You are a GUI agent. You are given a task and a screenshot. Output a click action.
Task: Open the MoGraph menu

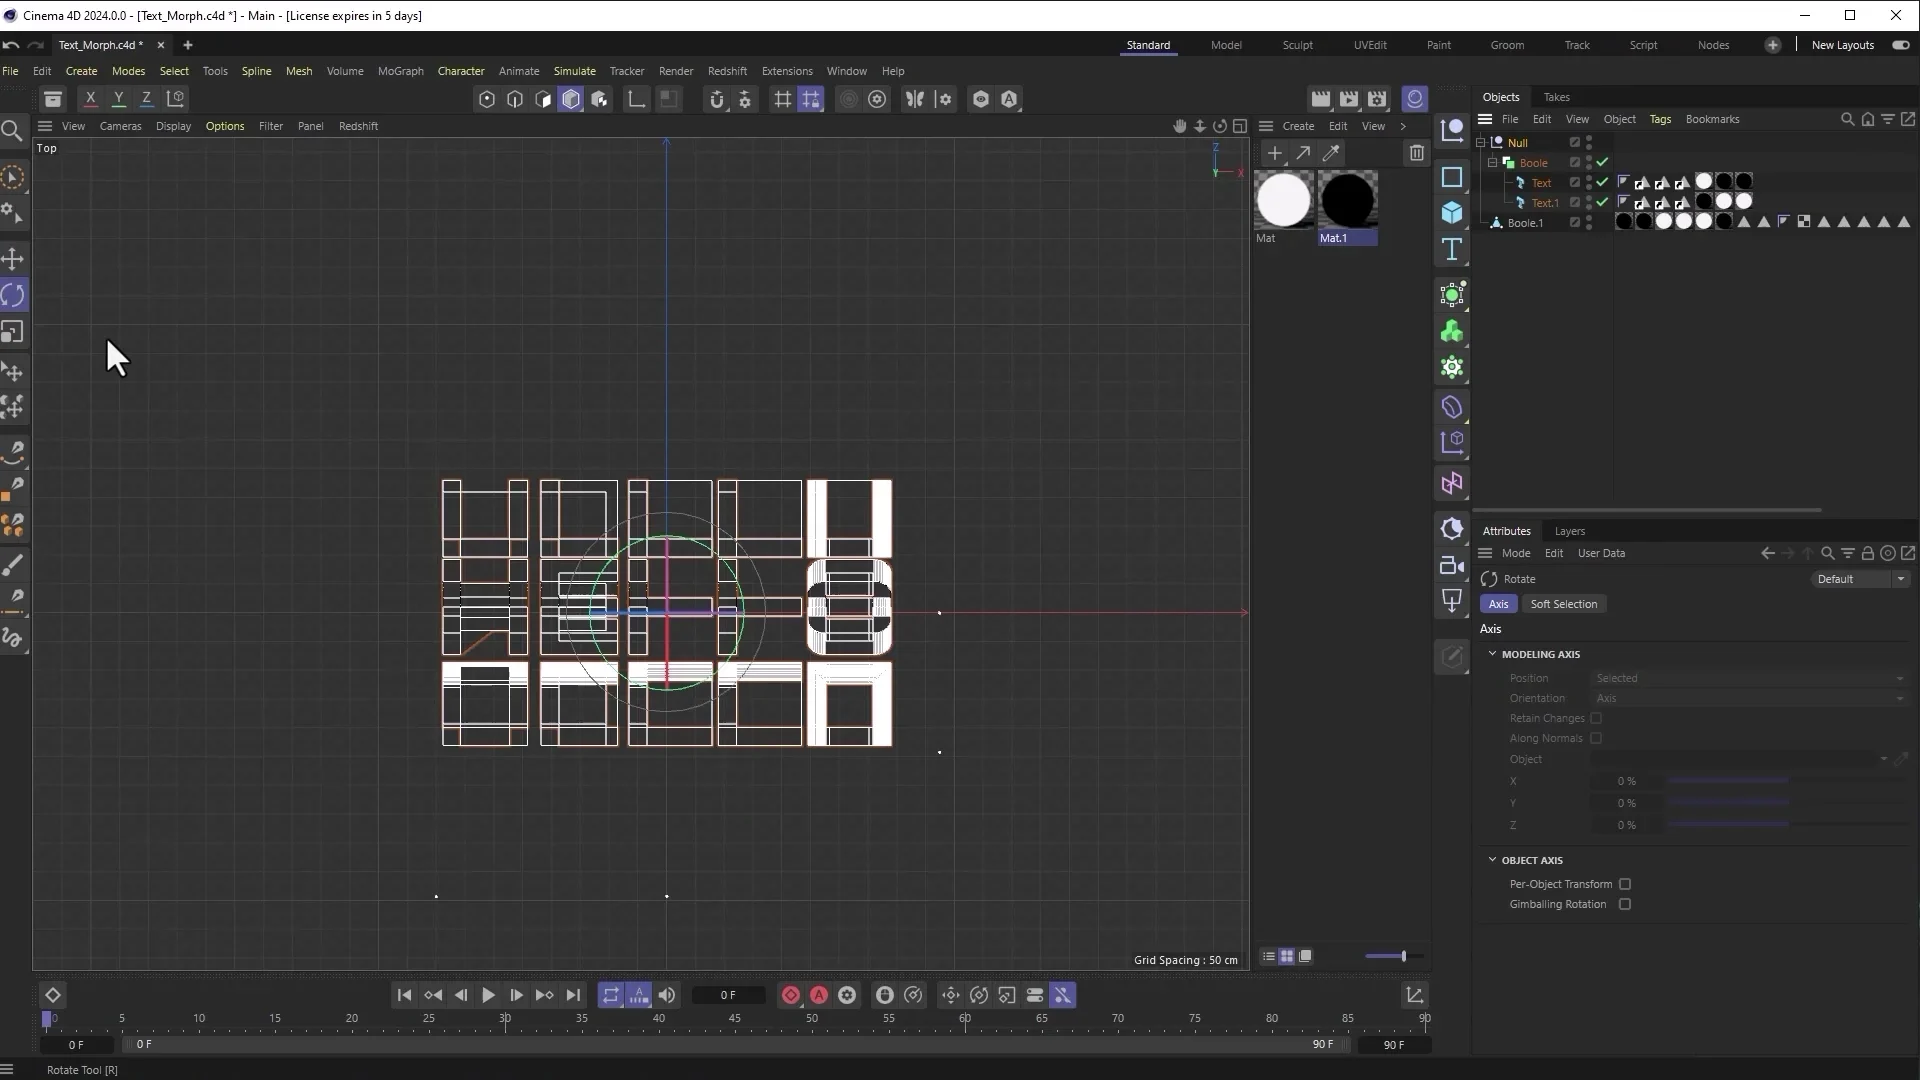click(x=400, y=71)
